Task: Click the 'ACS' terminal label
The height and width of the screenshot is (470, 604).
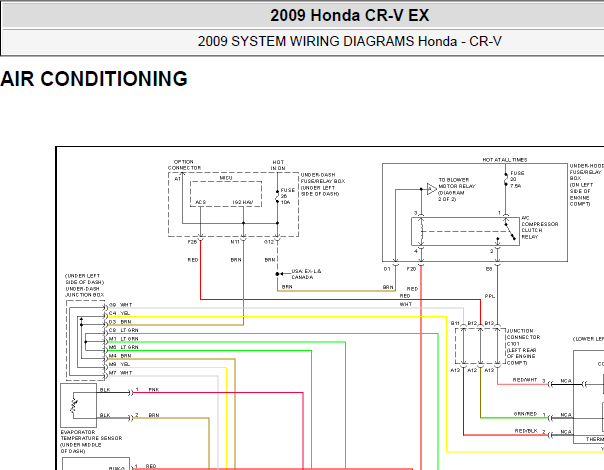Action: [x=201, y=202]
